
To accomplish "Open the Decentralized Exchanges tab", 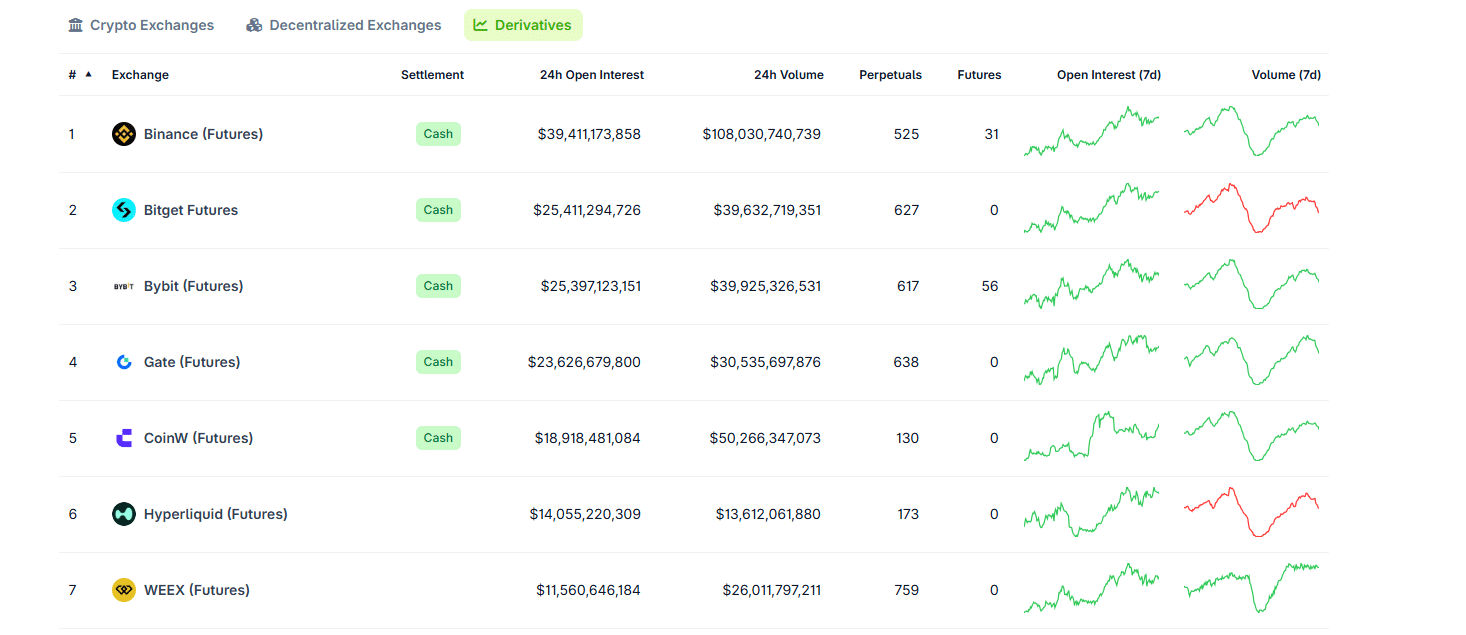I will 344,25.
